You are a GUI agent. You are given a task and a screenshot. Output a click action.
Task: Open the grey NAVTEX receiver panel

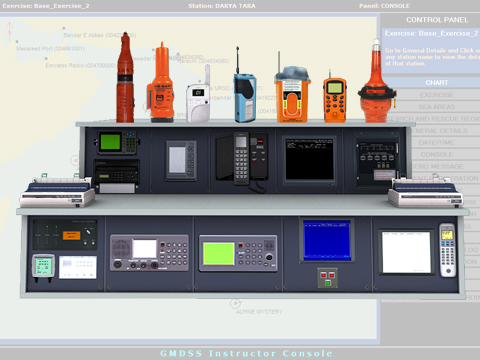[181, 160]
